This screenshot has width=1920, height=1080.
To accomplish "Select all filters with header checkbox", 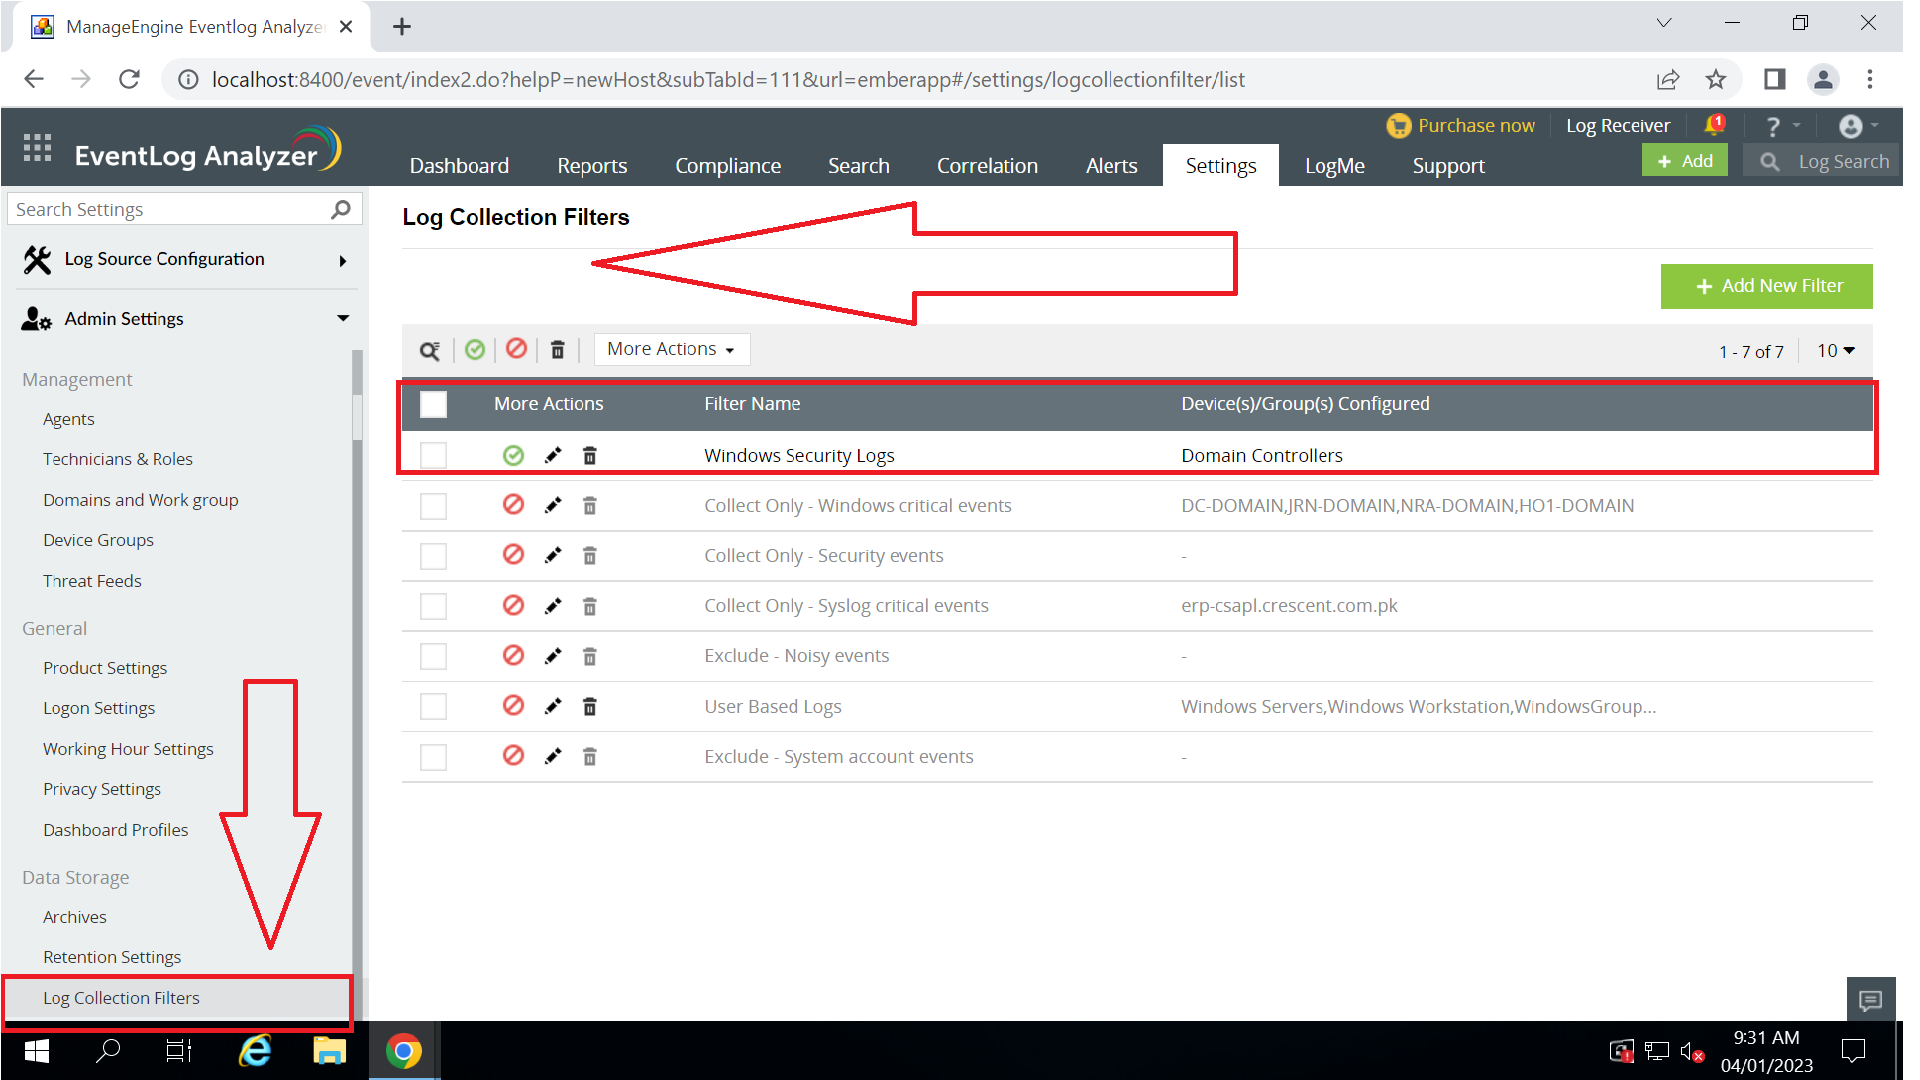I will tap(433, 404).
